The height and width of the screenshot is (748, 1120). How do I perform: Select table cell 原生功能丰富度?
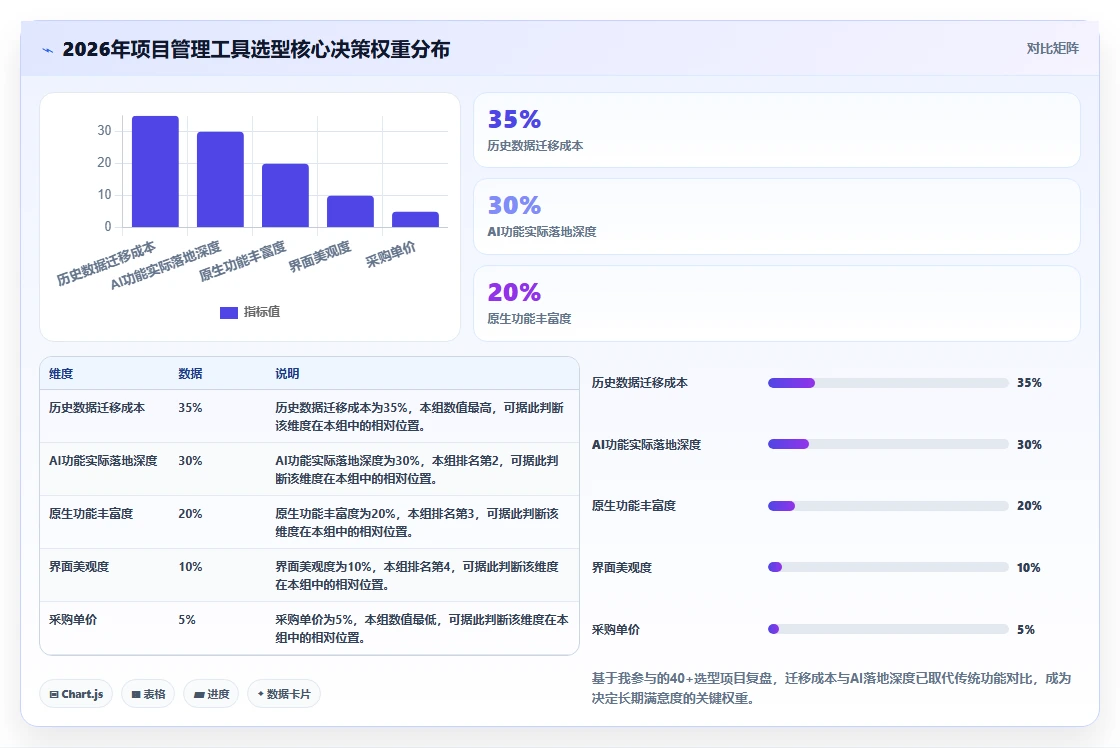(x=91, y=514)
